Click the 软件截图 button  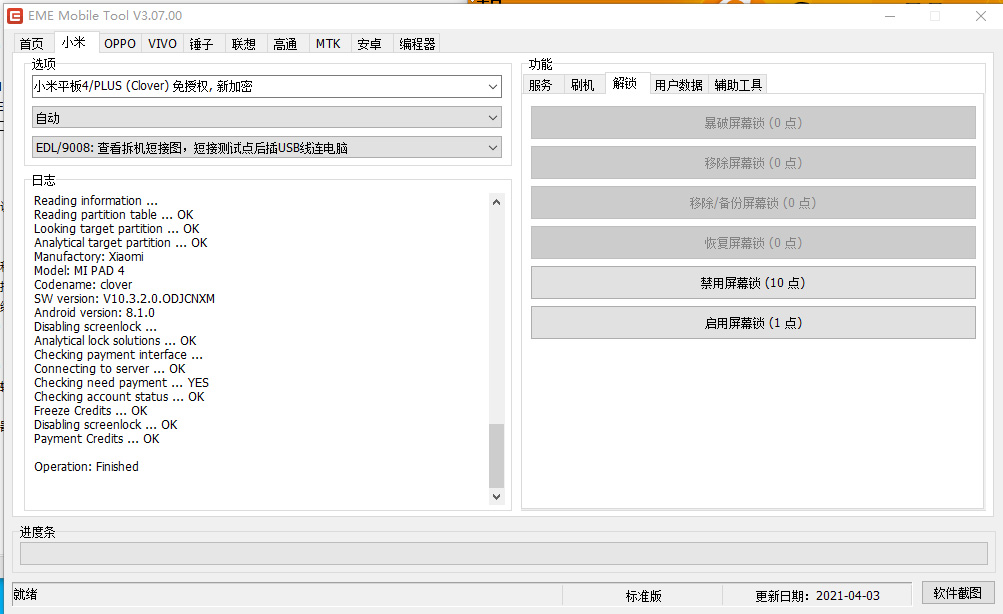point(958,593)
